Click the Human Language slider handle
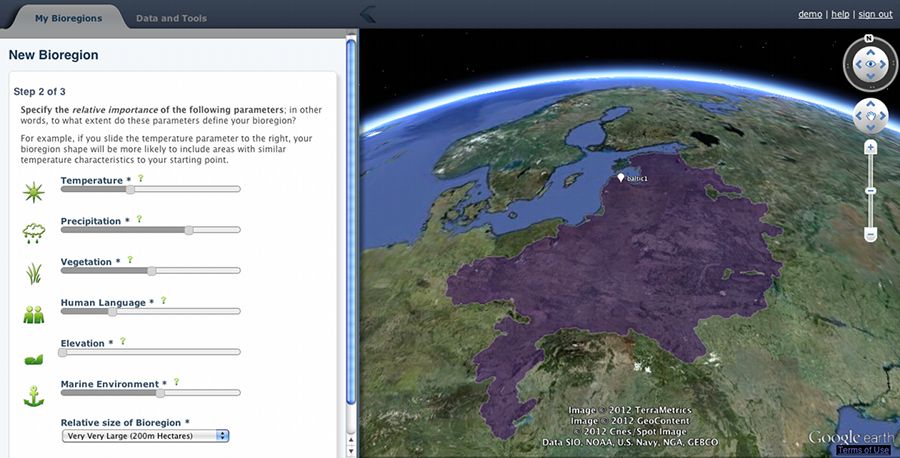 112,311
